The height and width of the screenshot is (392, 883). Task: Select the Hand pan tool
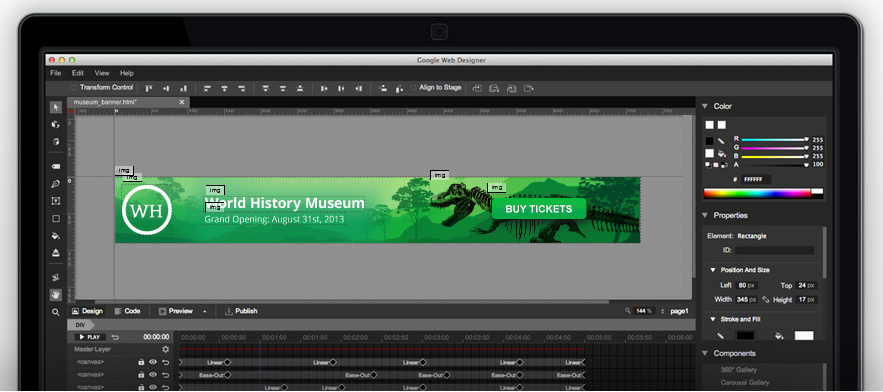coord(55,295)
